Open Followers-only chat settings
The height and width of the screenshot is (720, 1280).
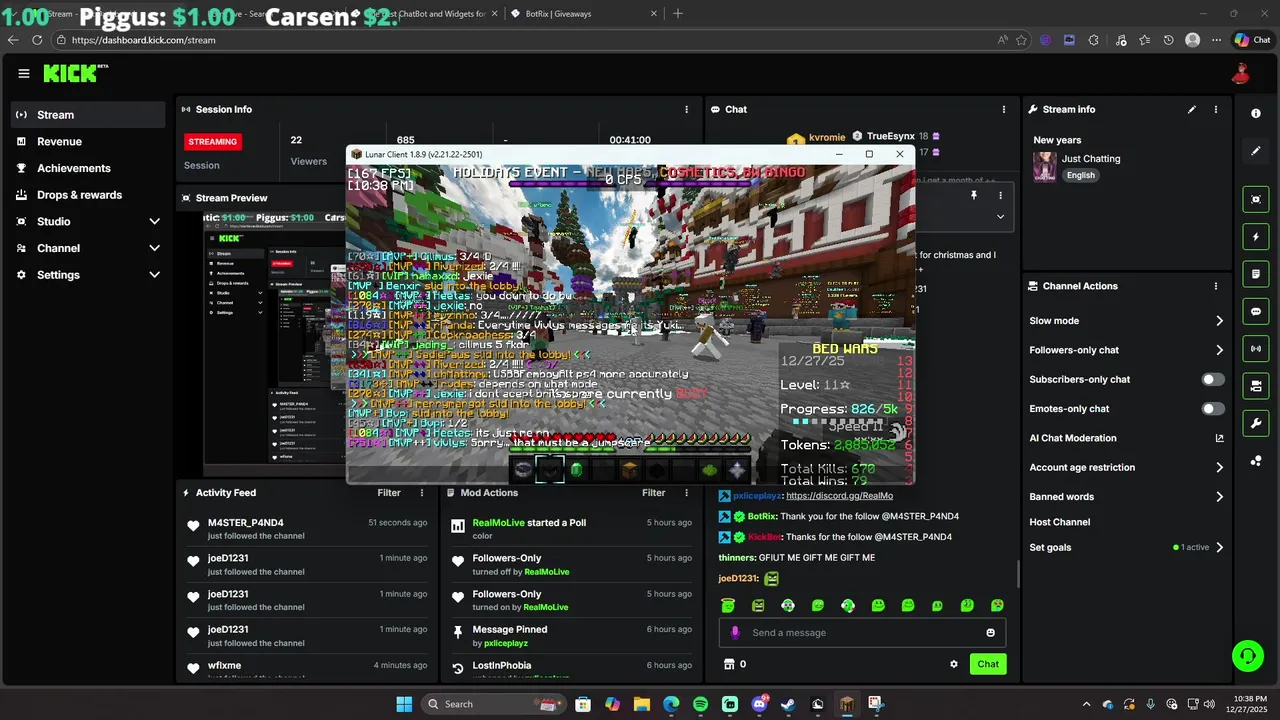pos(1127,350)
